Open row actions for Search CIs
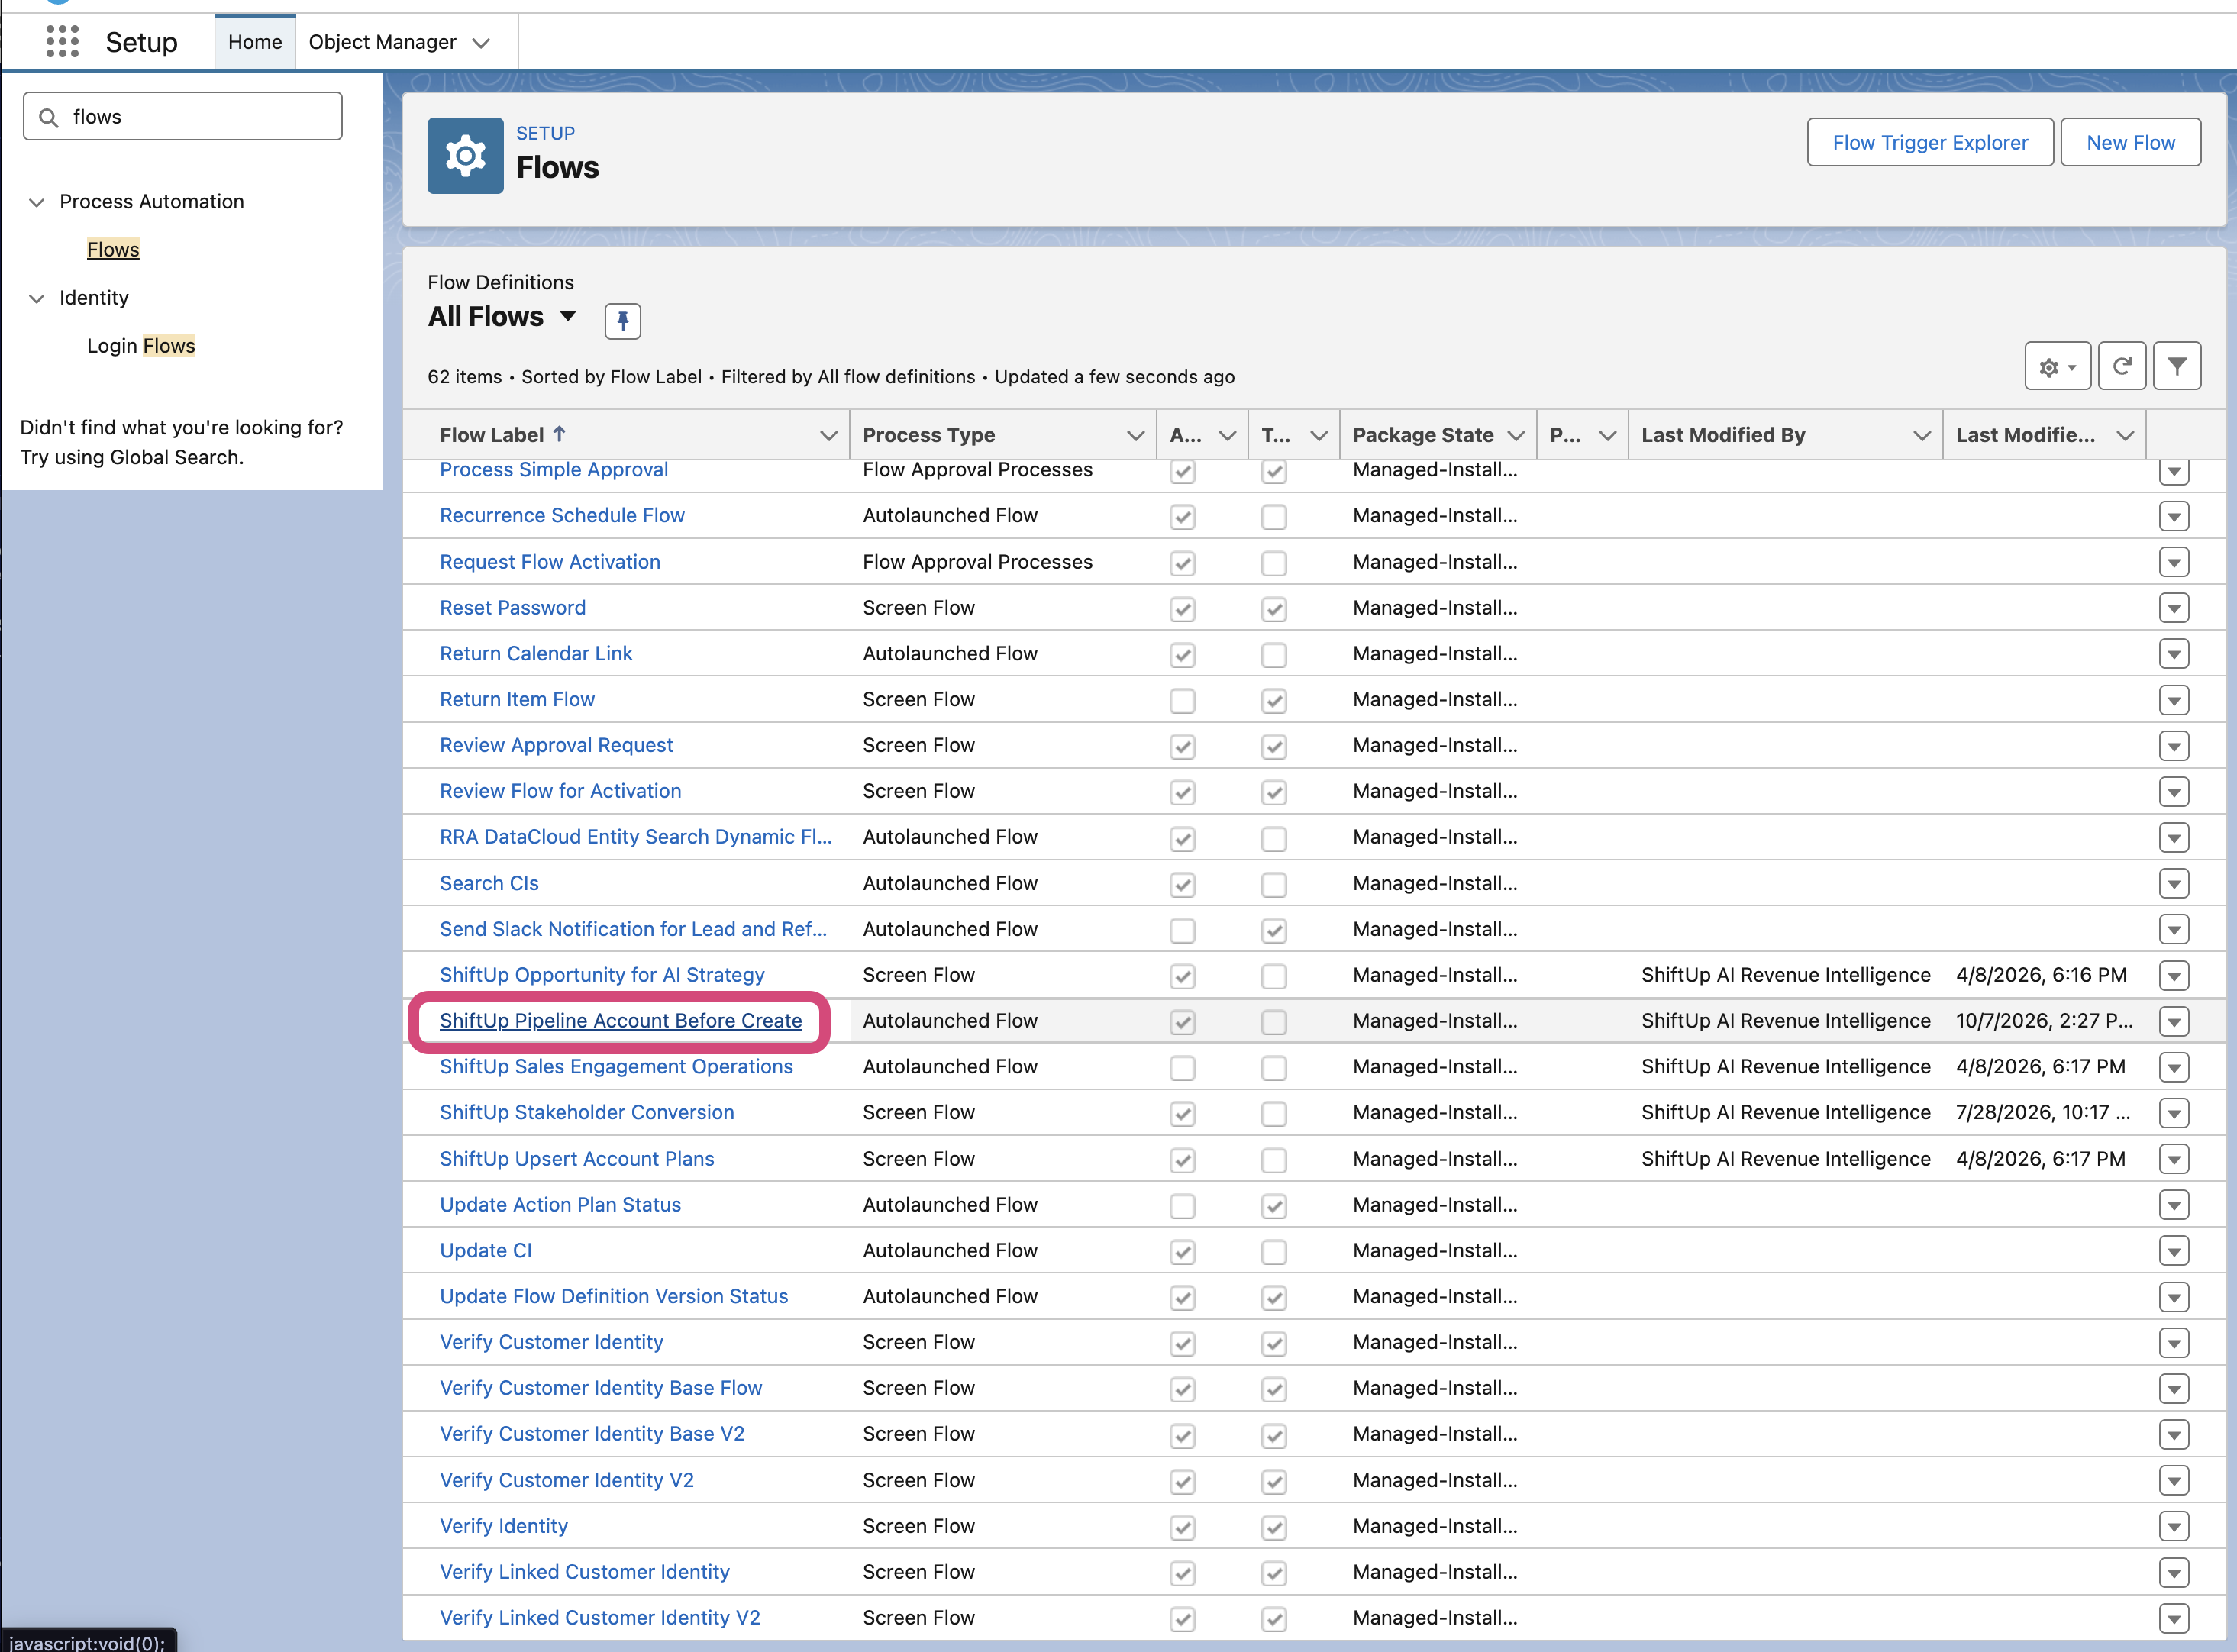Viewport: 2237px width, 1652px height. pos(2174,884)
